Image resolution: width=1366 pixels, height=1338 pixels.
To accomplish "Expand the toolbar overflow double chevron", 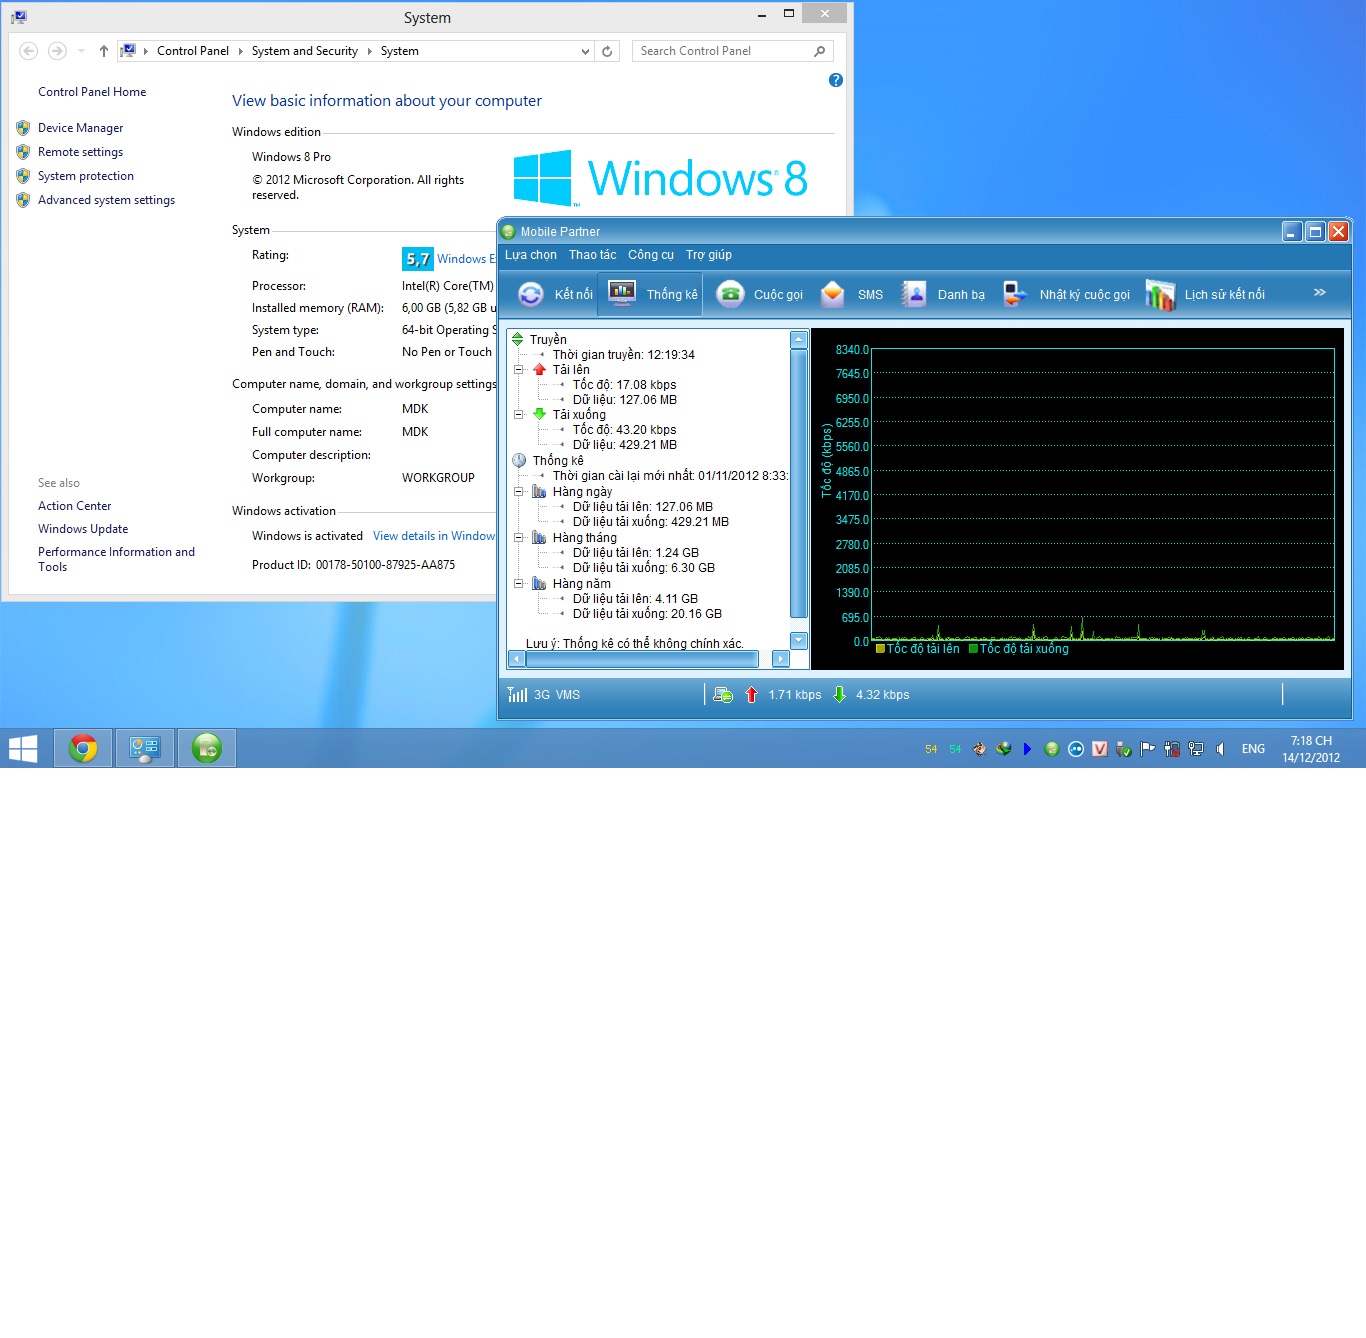I will (x=1319, y=293).
